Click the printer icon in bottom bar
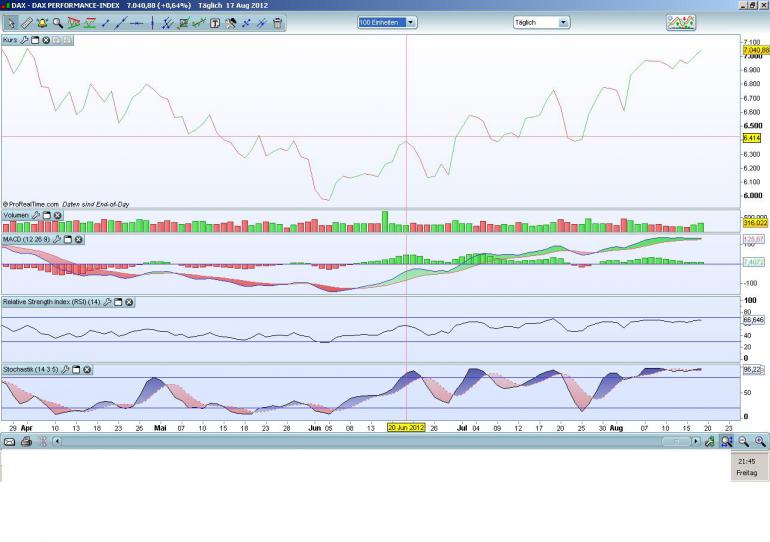Image resolution: width=770 pixels, height=542 pixels. pos(26,441)
